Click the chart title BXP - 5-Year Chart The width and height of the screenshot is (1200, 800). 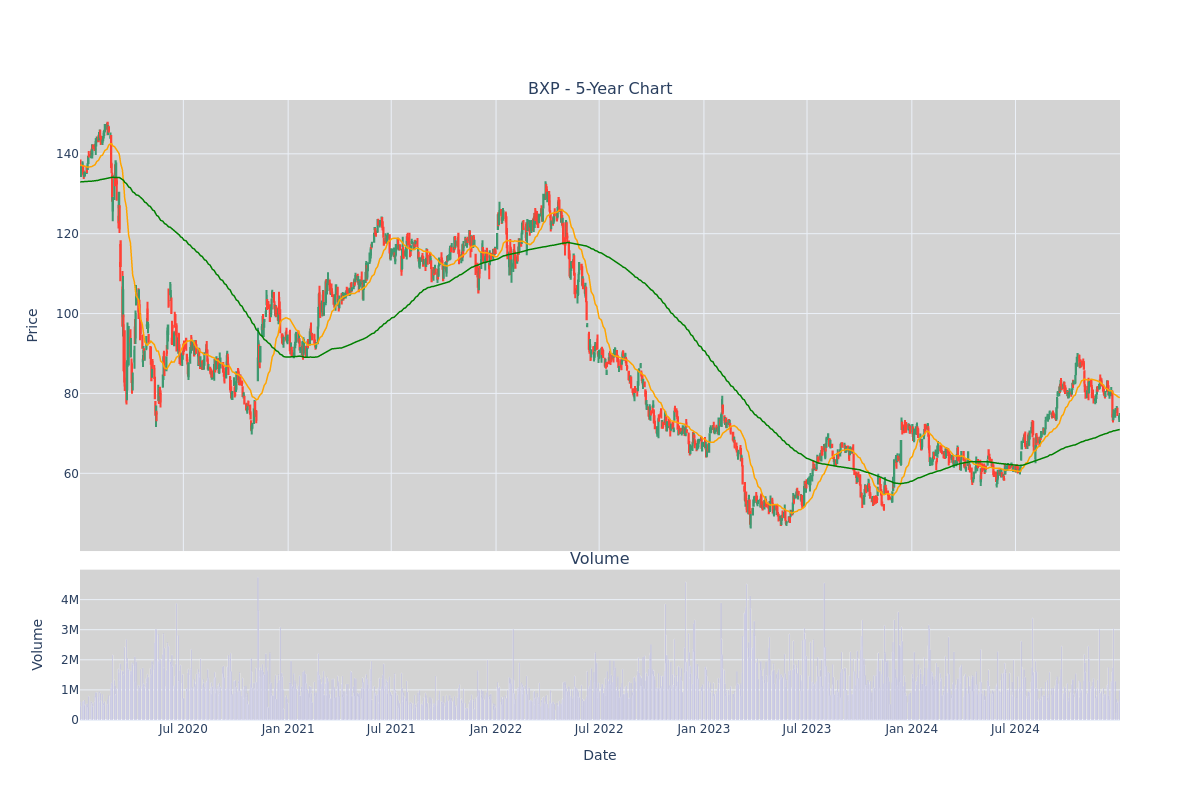point(600,89)
